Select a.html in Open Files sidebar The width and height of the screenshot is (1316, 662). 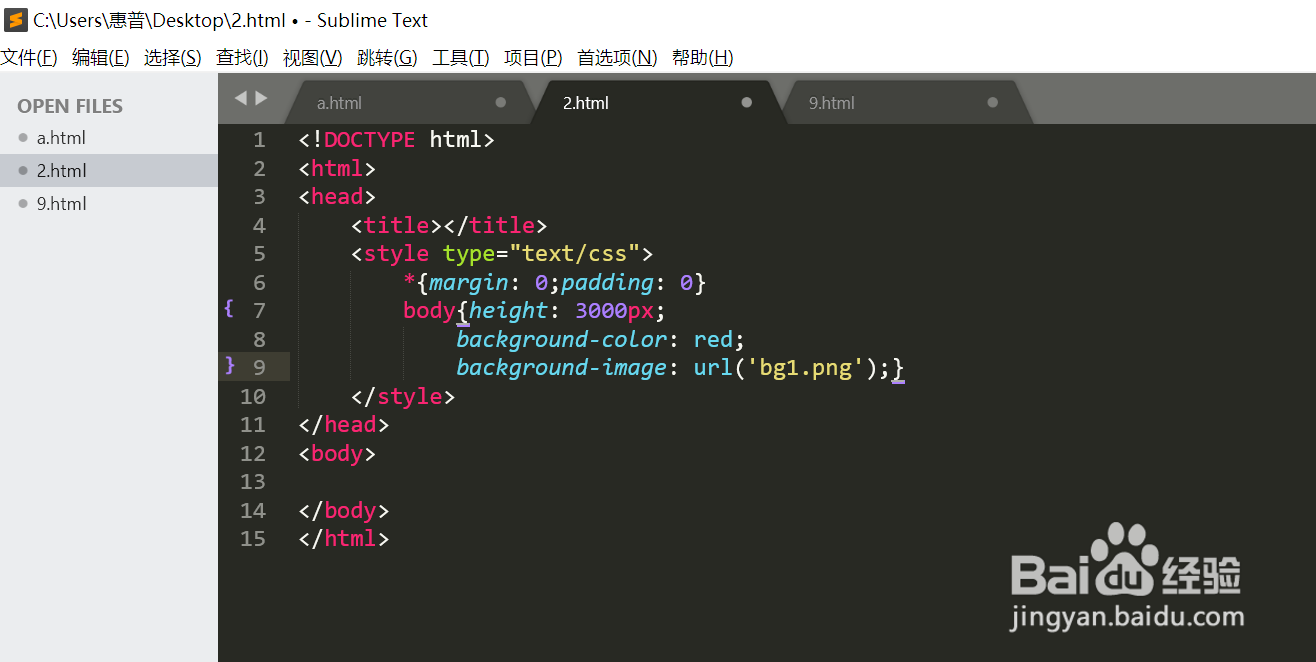pyautogui.click(x=109, y=138)
